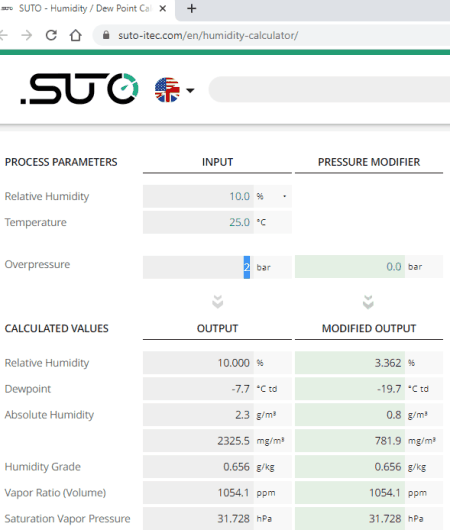The height and width of the screenshot is (530, 450).
Task: Click the °C unit beside Temperature input
Action: coord(261,222)
